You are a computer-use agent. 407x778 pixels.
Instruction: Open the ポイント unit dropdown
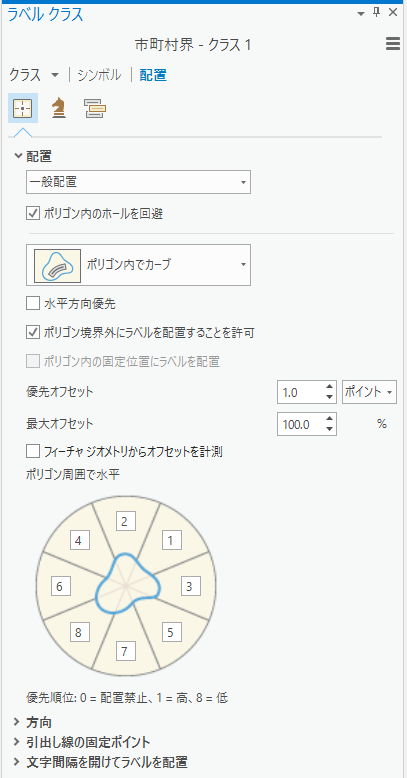coord(370,392)
